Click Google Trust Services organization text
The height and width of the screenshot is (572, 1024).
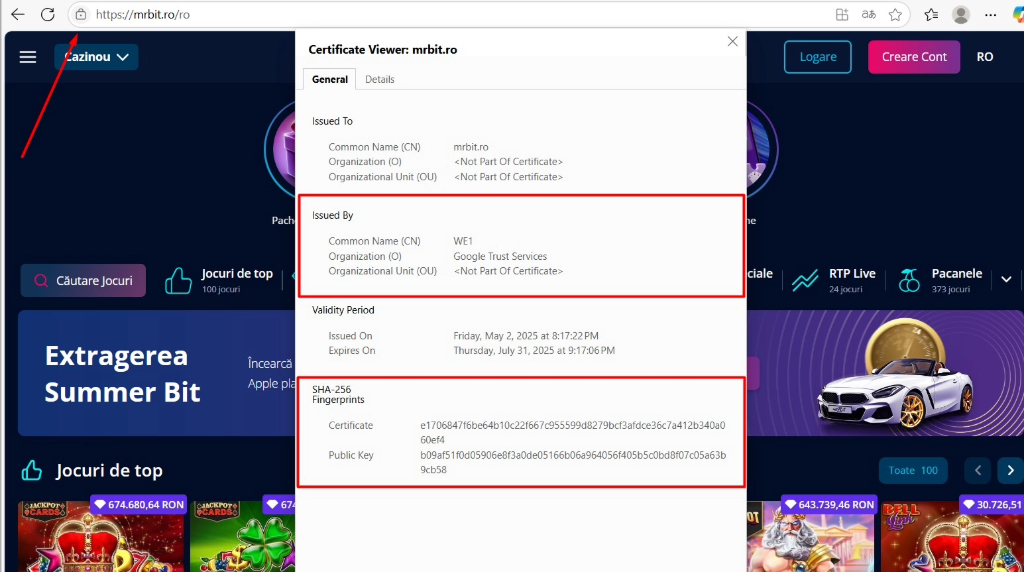[x=500, y=256]
